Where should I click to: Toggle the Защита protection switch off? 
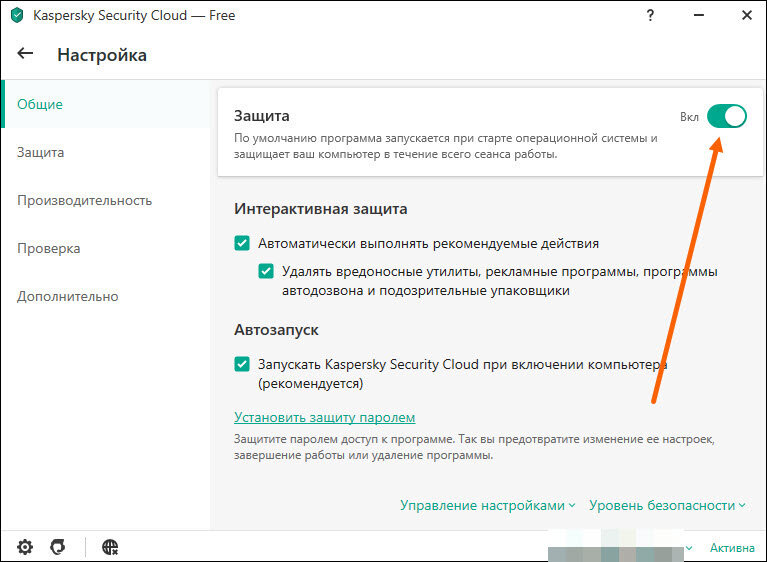tap(726, 116)
